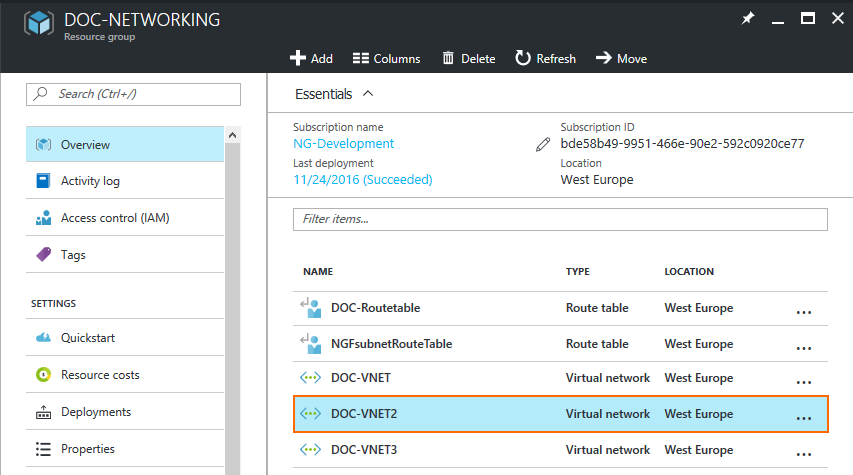Select Overview in the sidebar

(125, 145)
